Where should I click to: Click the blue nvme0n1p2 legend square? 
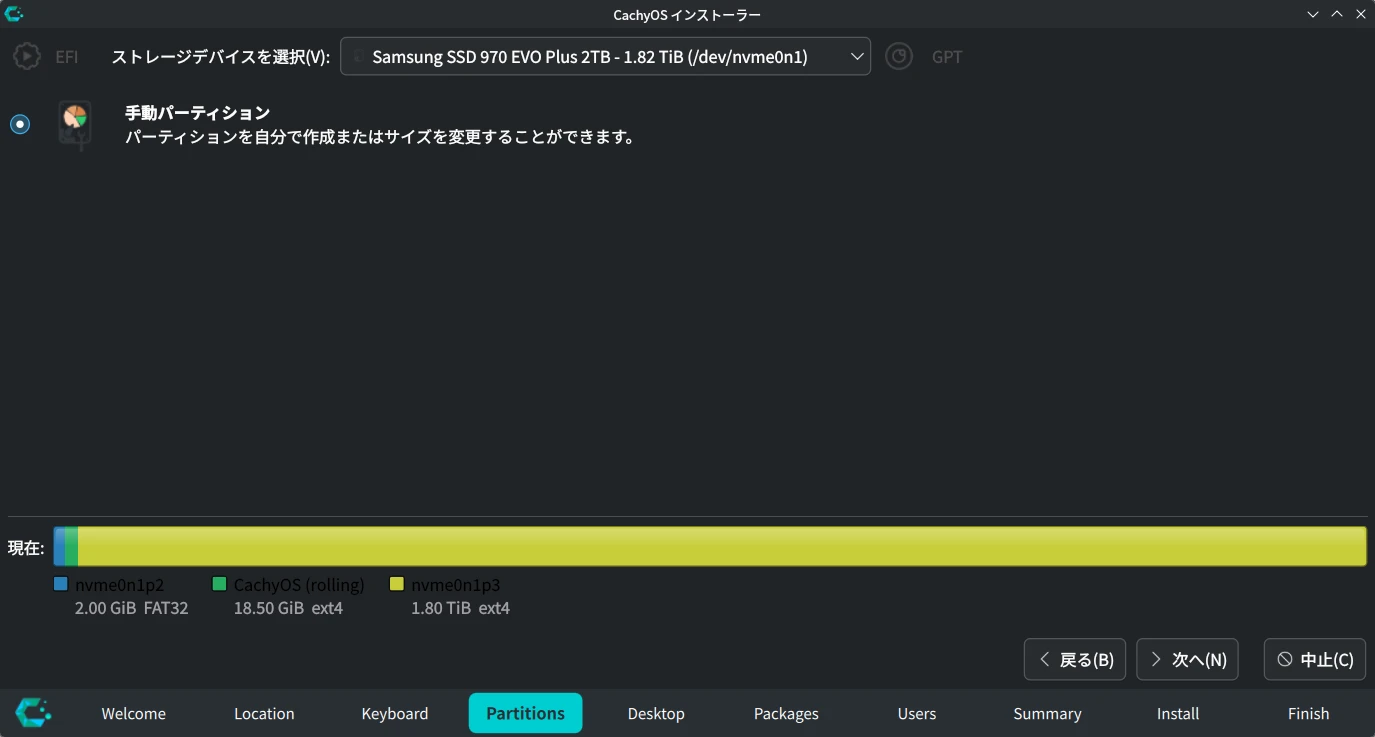pyautogui.click(x=61, y=584)
